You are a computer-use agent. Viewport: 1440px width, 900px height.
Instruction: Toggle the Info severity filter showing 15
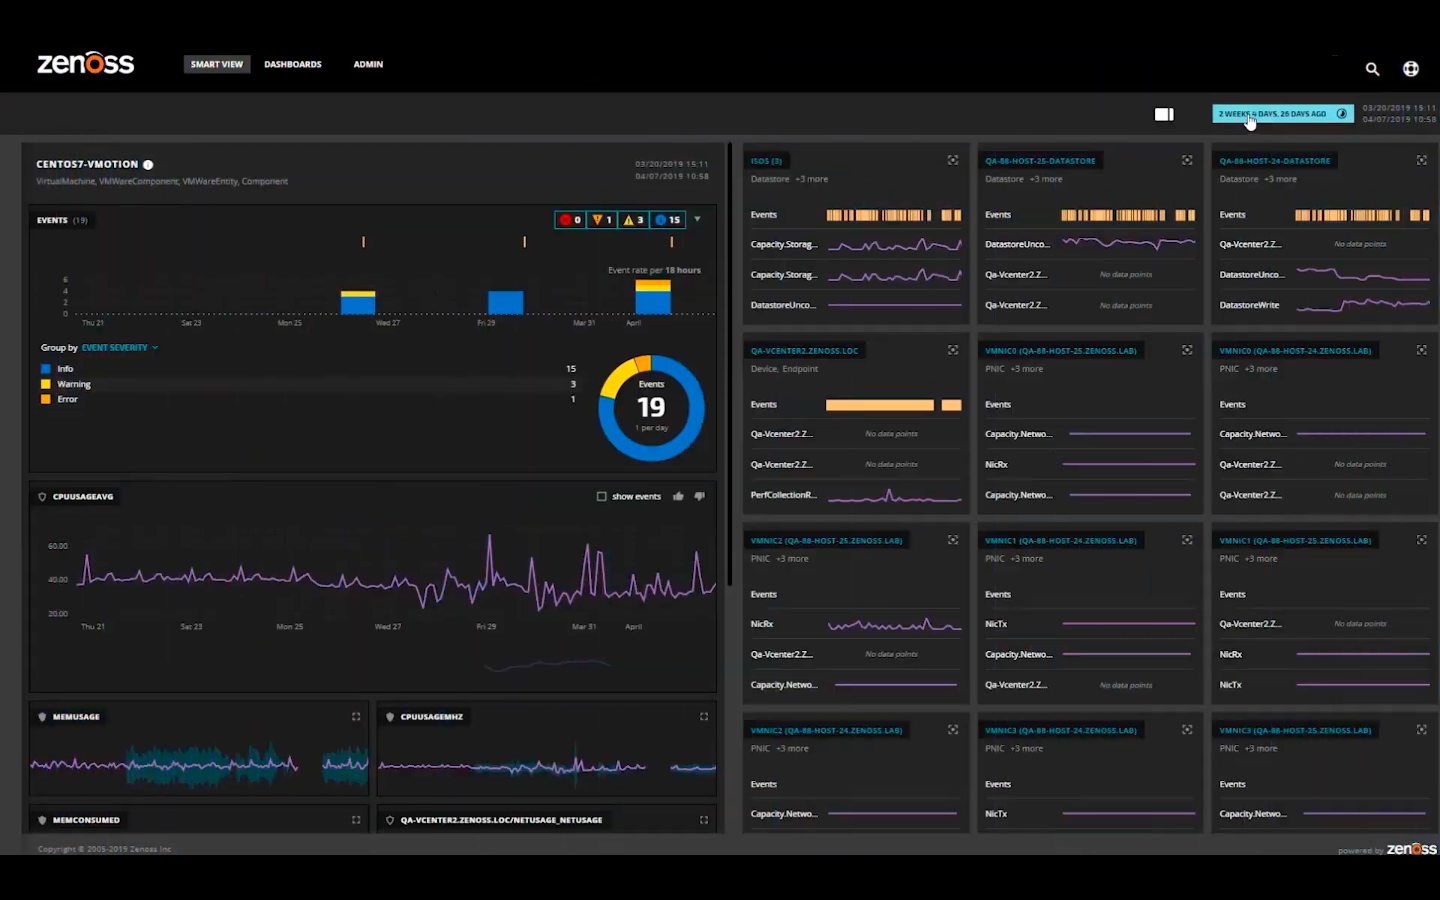tap(668, 219)
